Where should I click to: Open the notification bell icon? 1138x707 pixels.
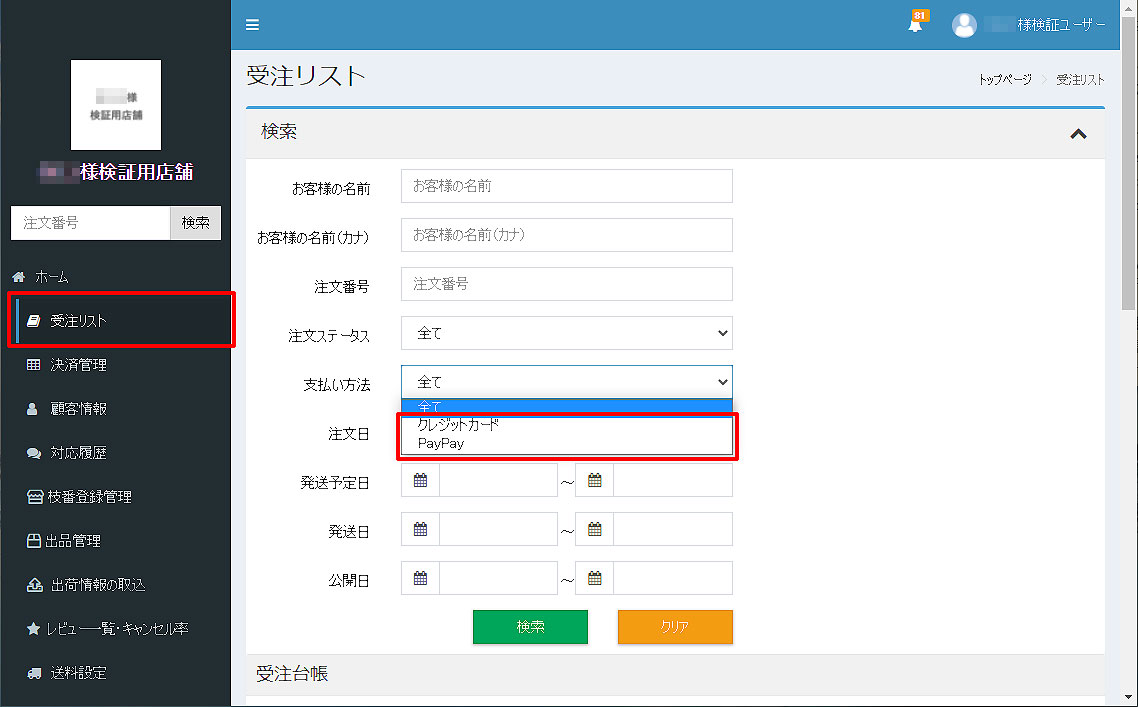[915, 25]
